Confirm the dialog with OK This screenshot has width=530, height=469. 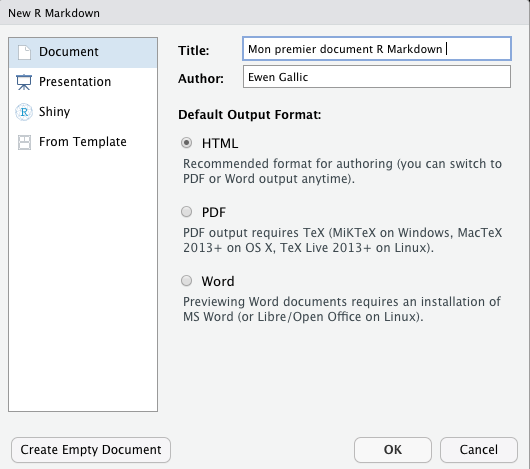[x=393, y=450]
